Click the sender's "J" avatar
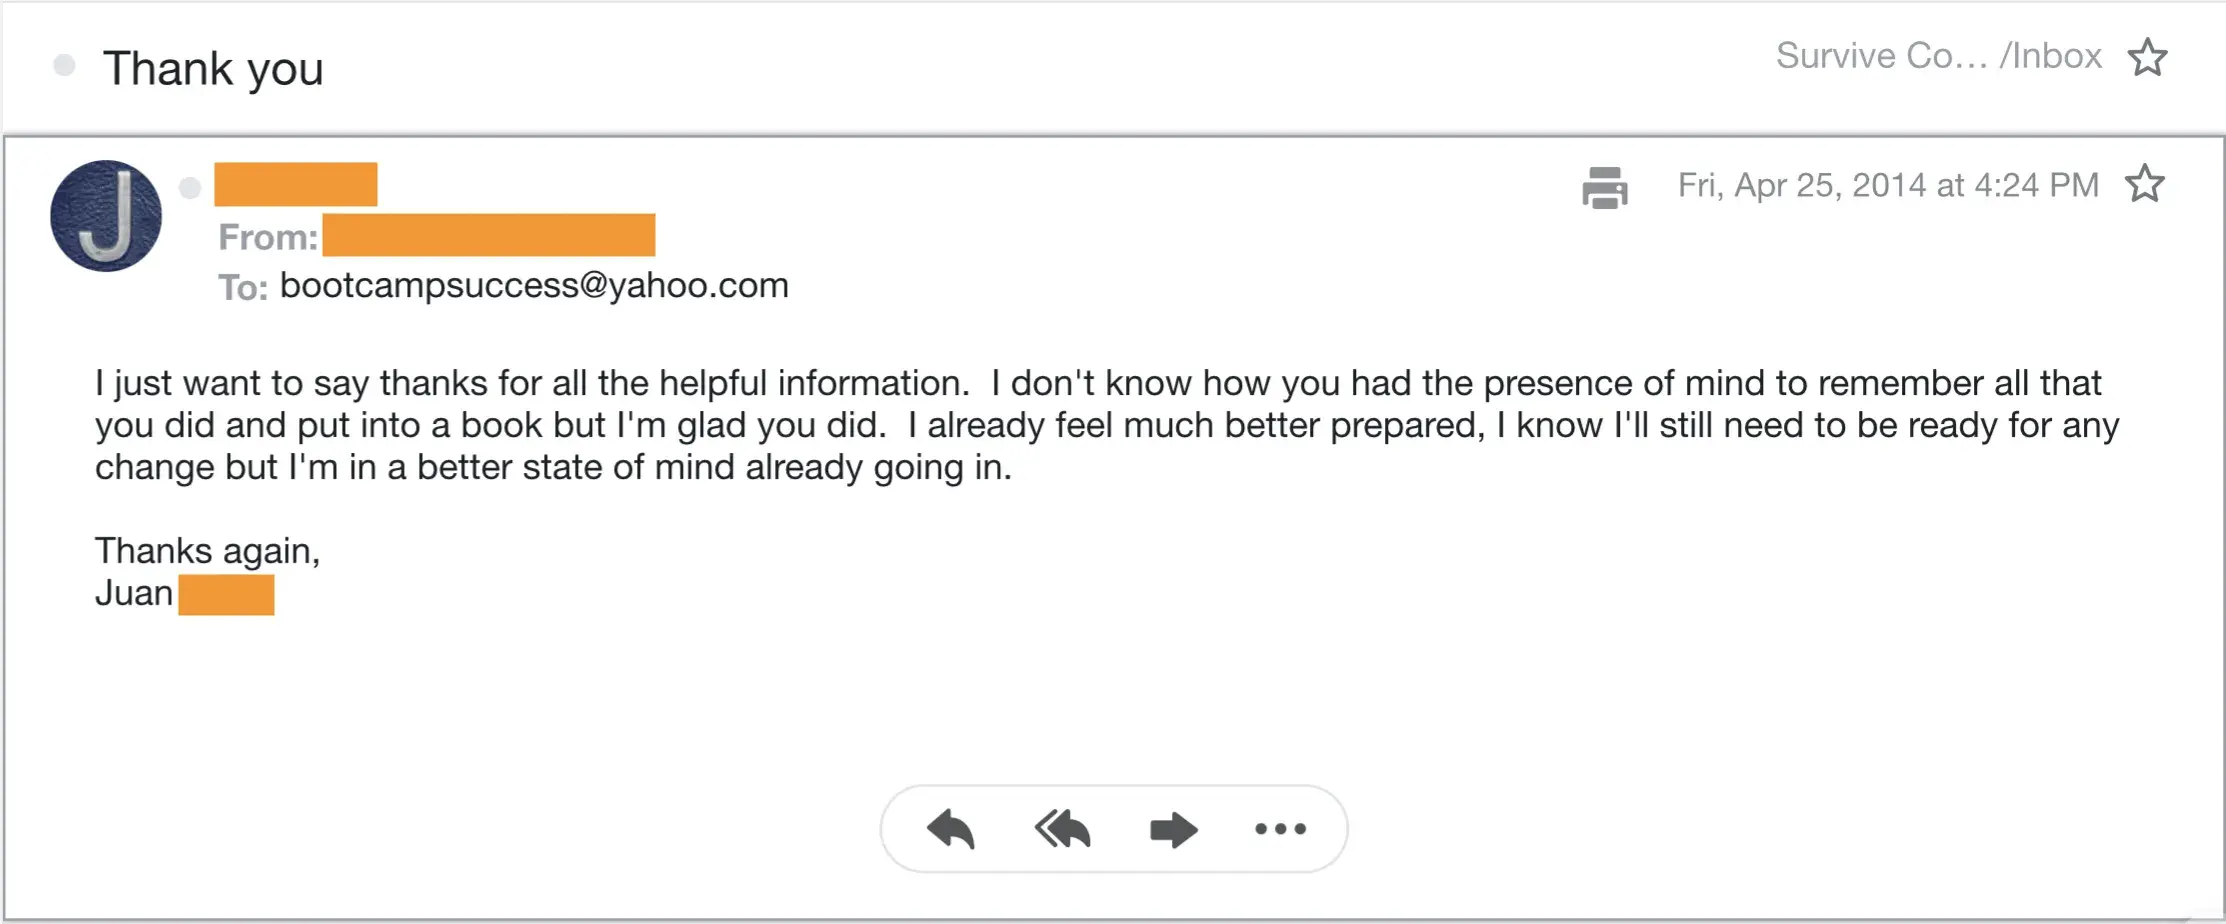The width and height of the screenshot is (2226, 924). pos(106,216)
